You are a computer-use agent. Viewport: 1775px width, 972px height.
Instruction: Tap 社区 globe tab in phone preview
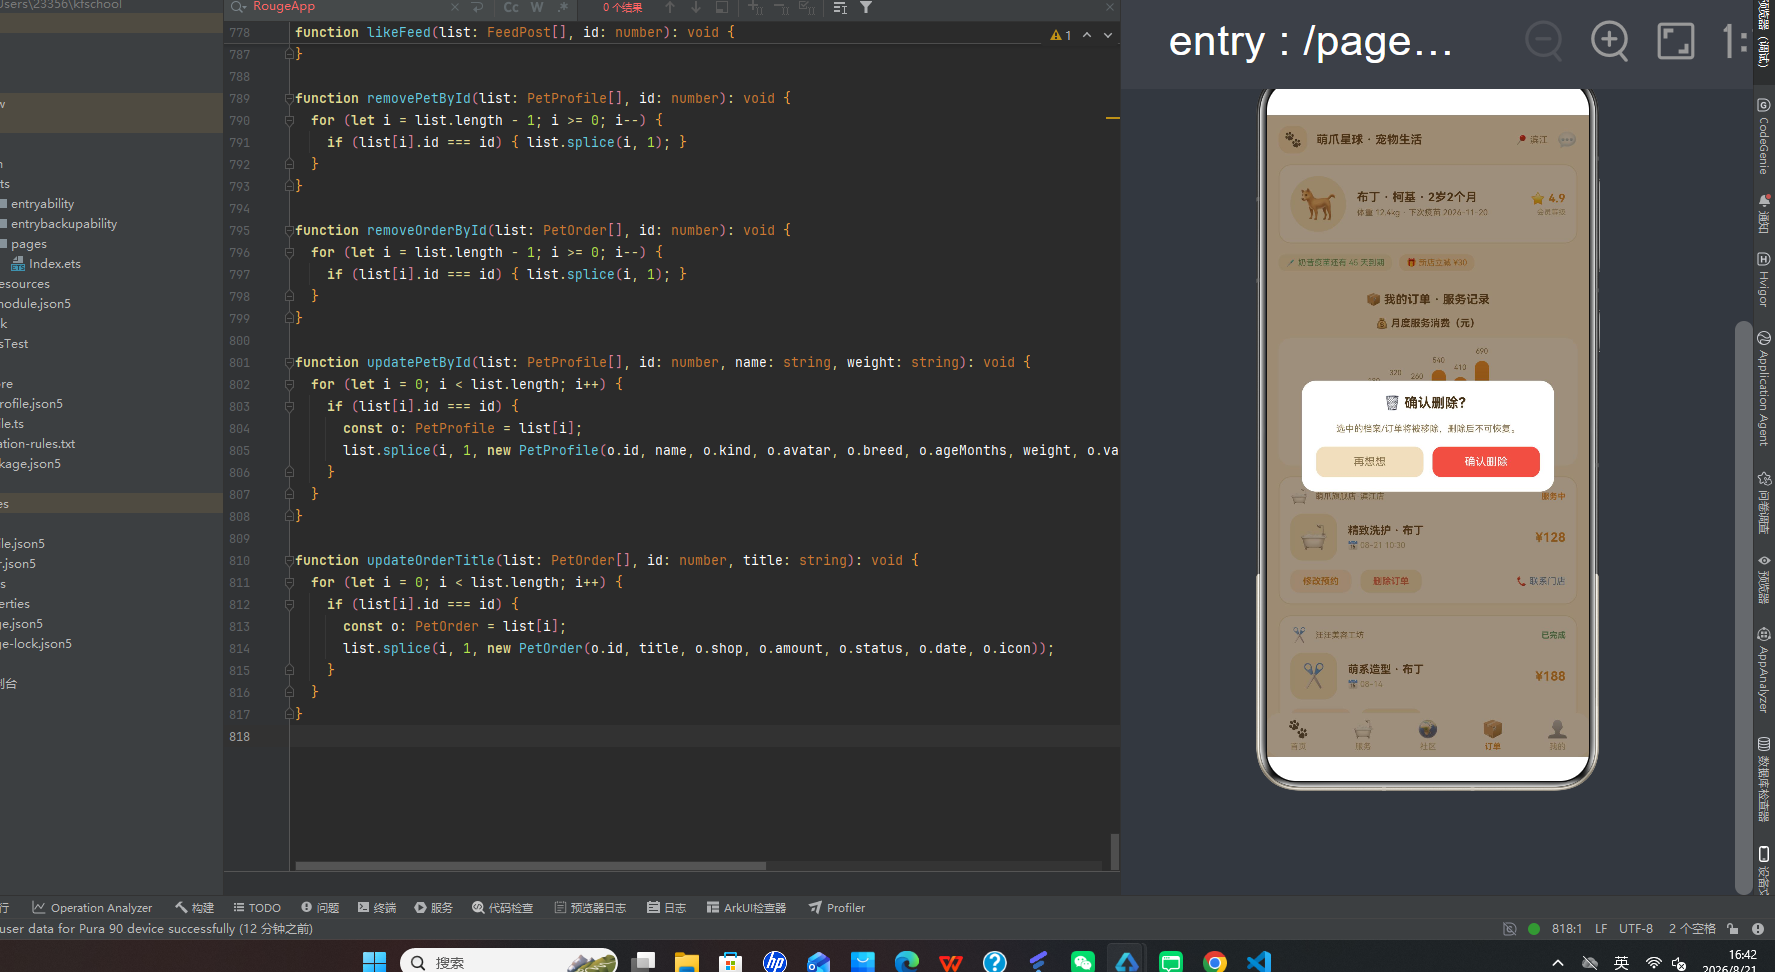[1428, 734]
